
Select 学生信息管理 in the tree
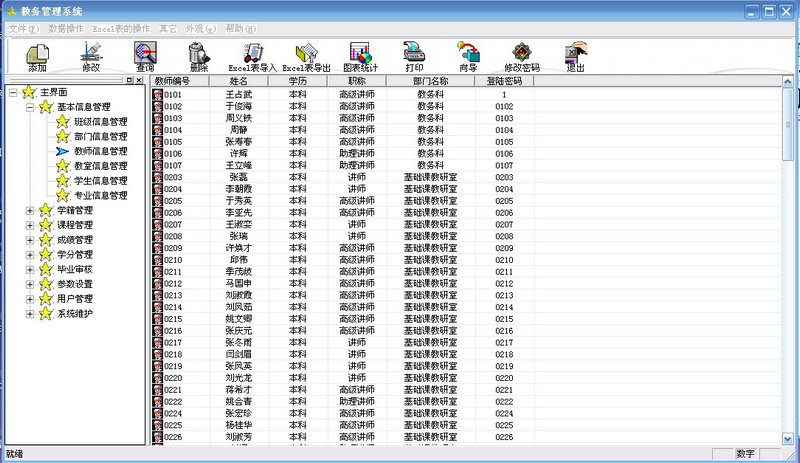pyautogui.click(x=100, y=181)
